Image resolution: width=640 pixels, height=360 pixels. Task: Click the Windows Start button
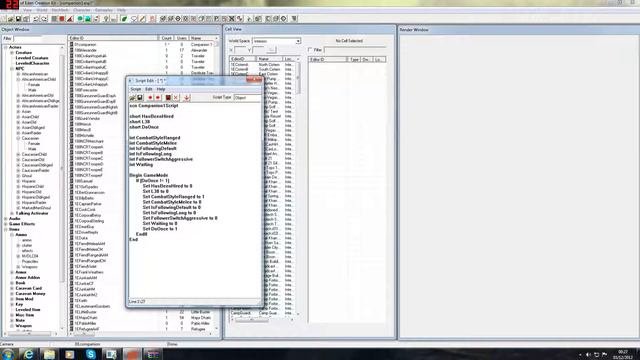(8, 354)
